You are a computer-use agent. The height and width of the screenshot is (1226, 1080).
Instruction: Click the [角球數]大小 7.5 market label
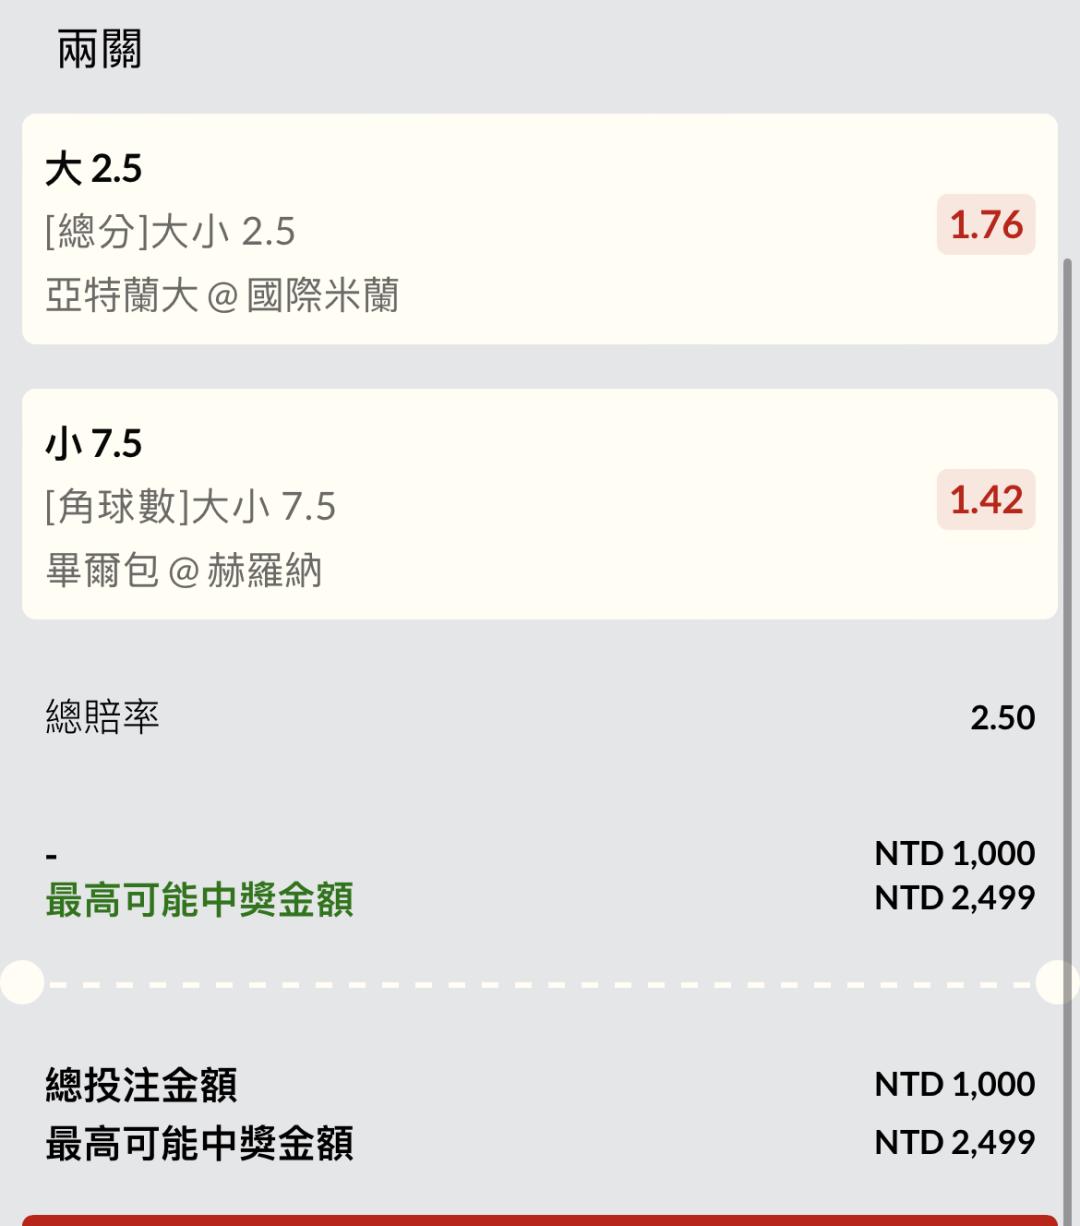[x=190, y=507]
